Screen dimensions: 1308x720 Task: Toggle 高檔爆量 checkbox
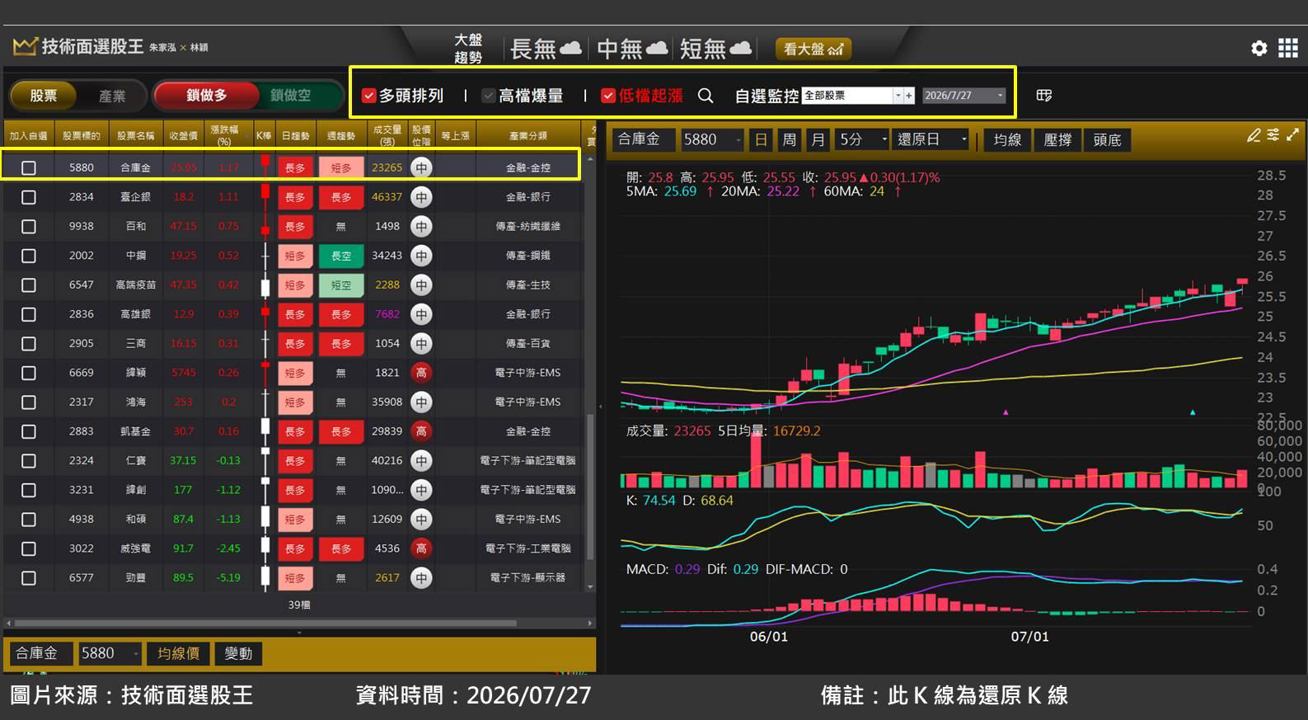(488, 96)
